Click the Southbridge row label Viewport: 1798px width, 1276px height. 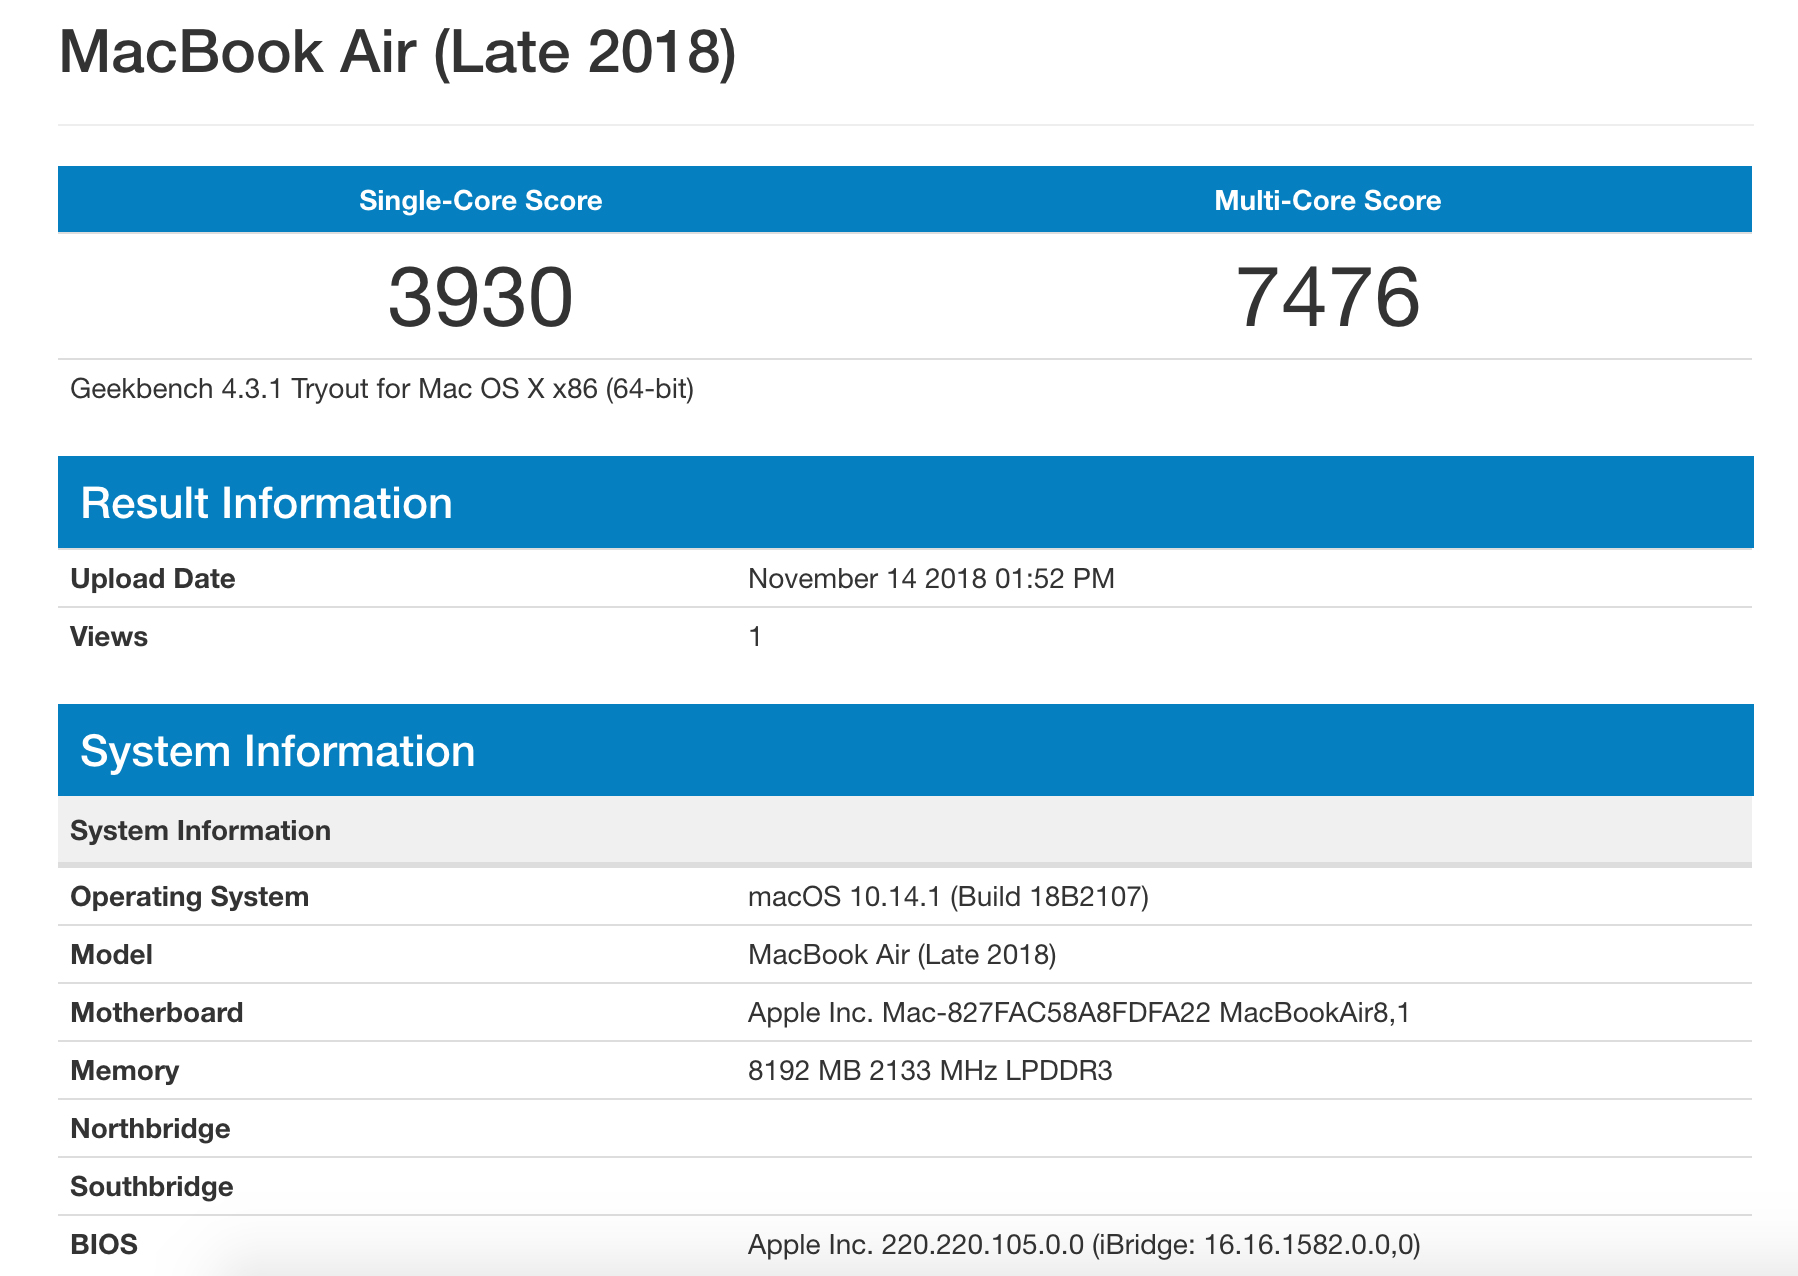pyautogui.click(x=152, y=1187)
